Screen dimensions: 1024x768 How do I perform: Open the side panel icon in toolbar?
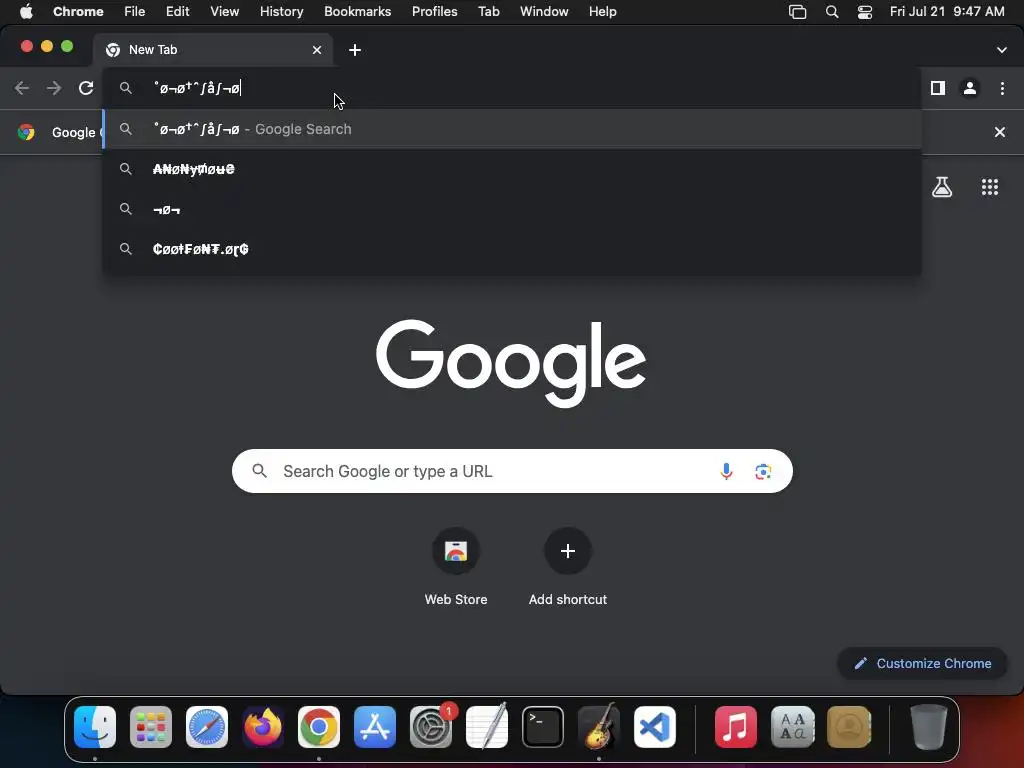(x=938, y=88)
